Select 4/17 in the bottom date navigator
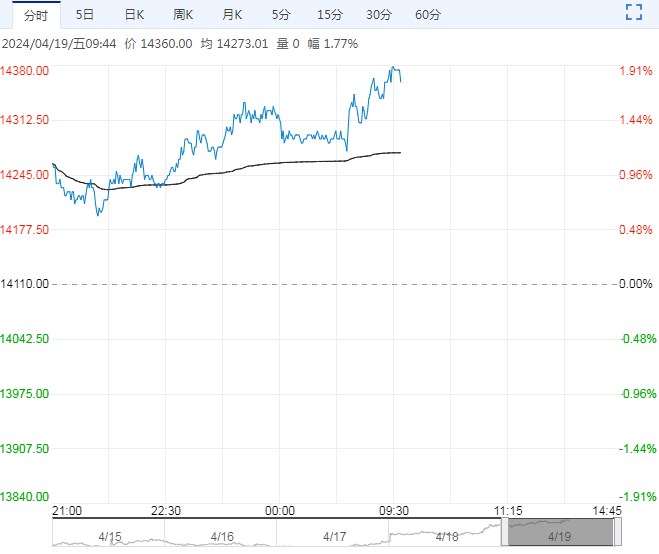Viewport: 659px width, 554px height. click(336, 536)
